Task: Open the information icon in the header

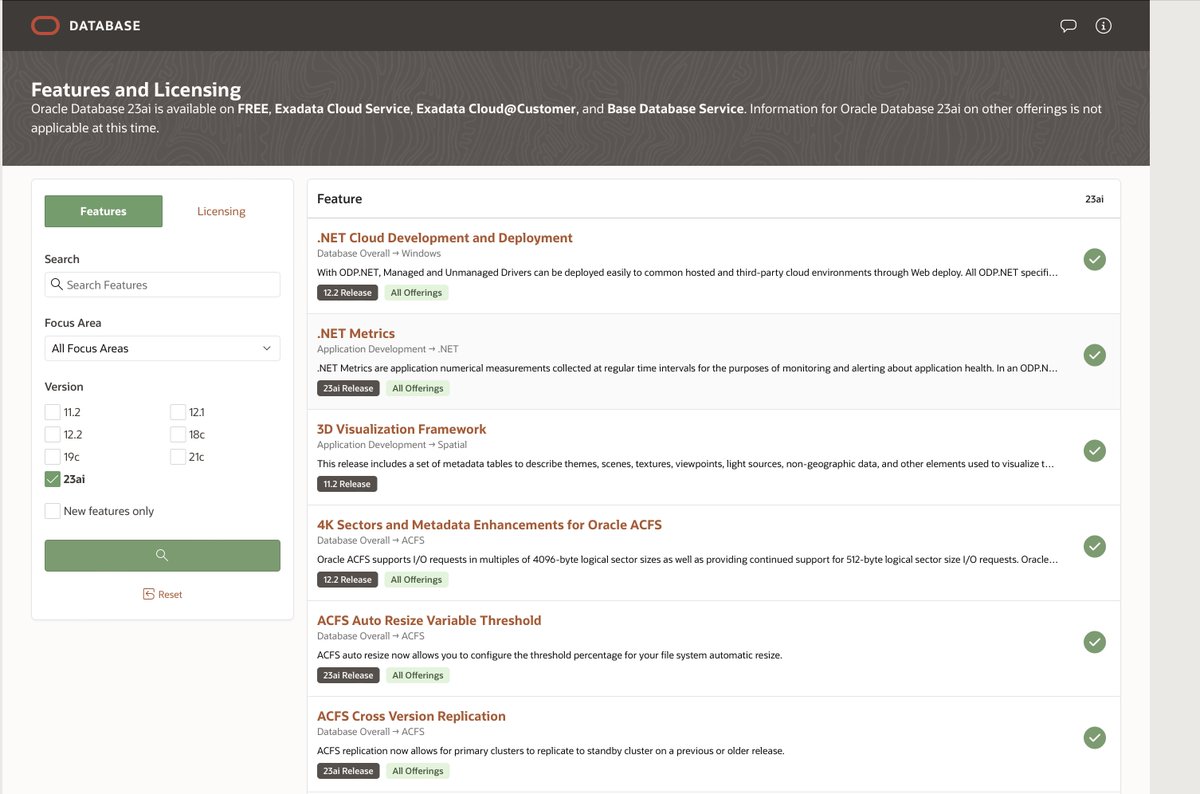Action: [x=1104, y=26]
